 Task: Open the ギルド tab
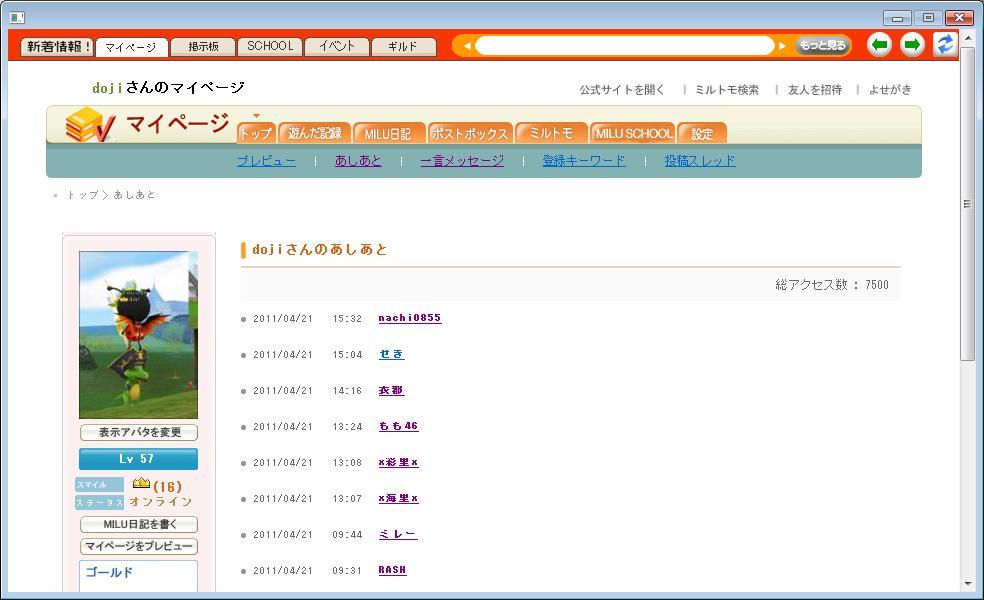click(x=403, y=47)
